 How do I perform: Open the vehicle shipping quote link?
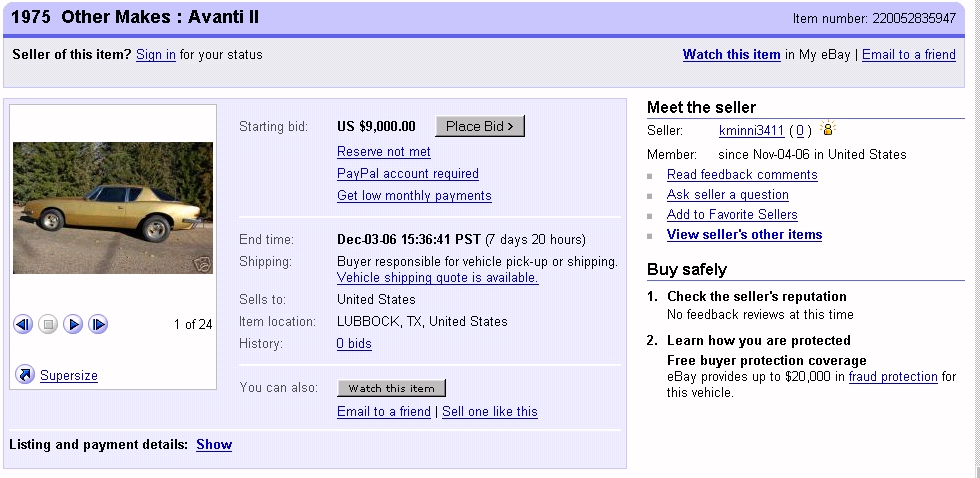coord(437,278)
